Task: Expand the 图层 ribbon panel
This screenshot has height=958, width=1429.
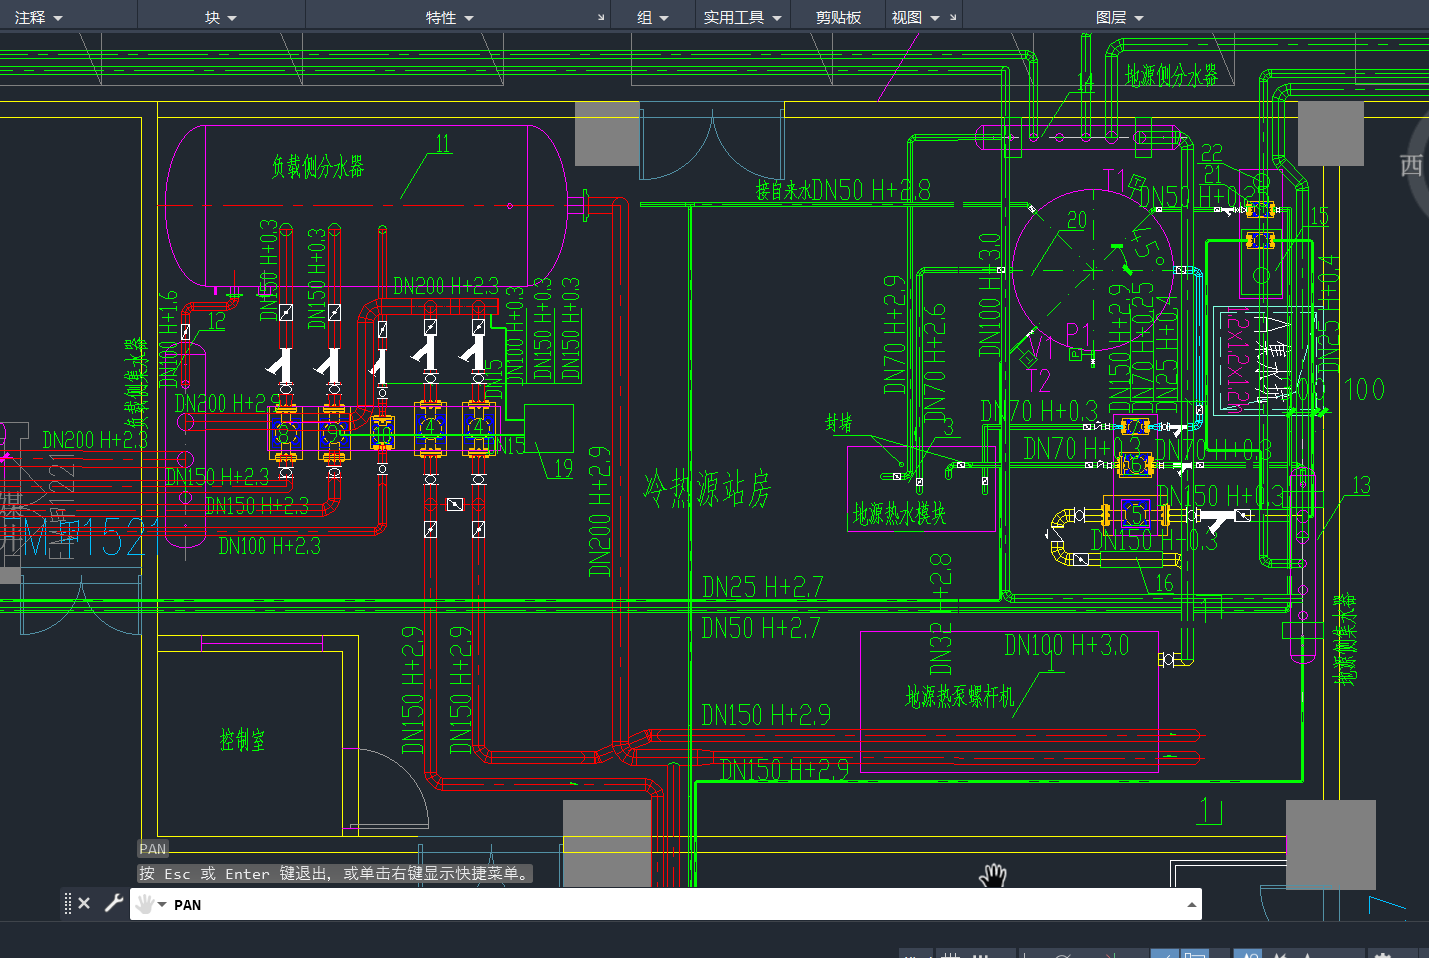Action: click(x=1119, y=18)
